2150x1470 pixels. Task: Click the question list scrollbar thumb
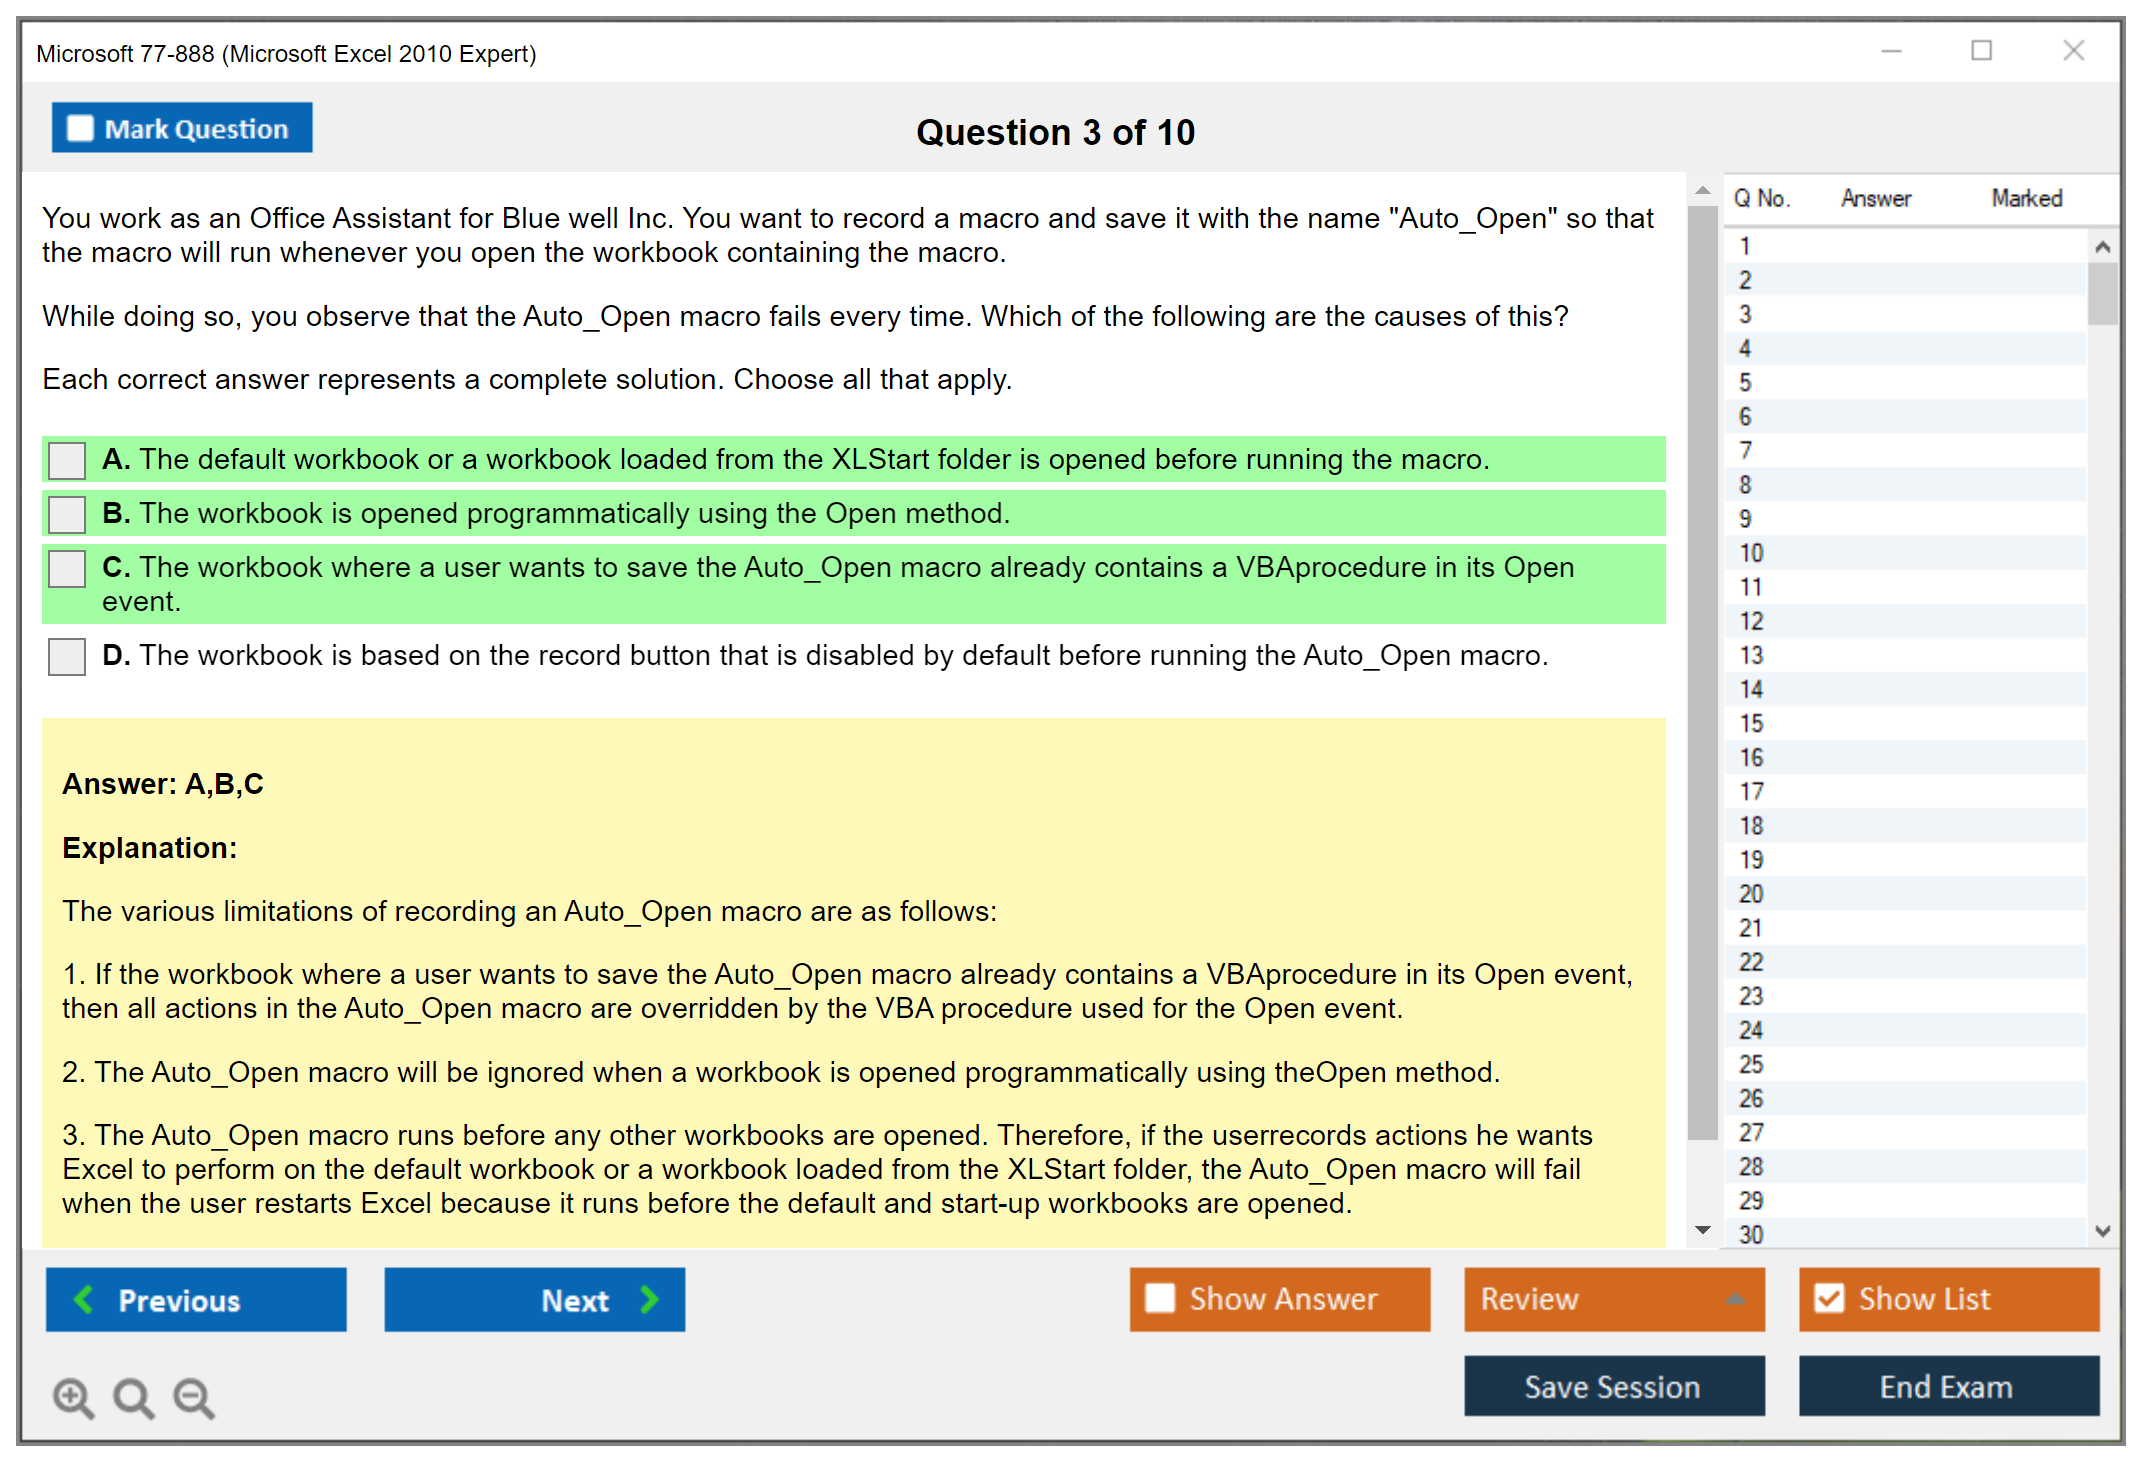point(2102,293)
